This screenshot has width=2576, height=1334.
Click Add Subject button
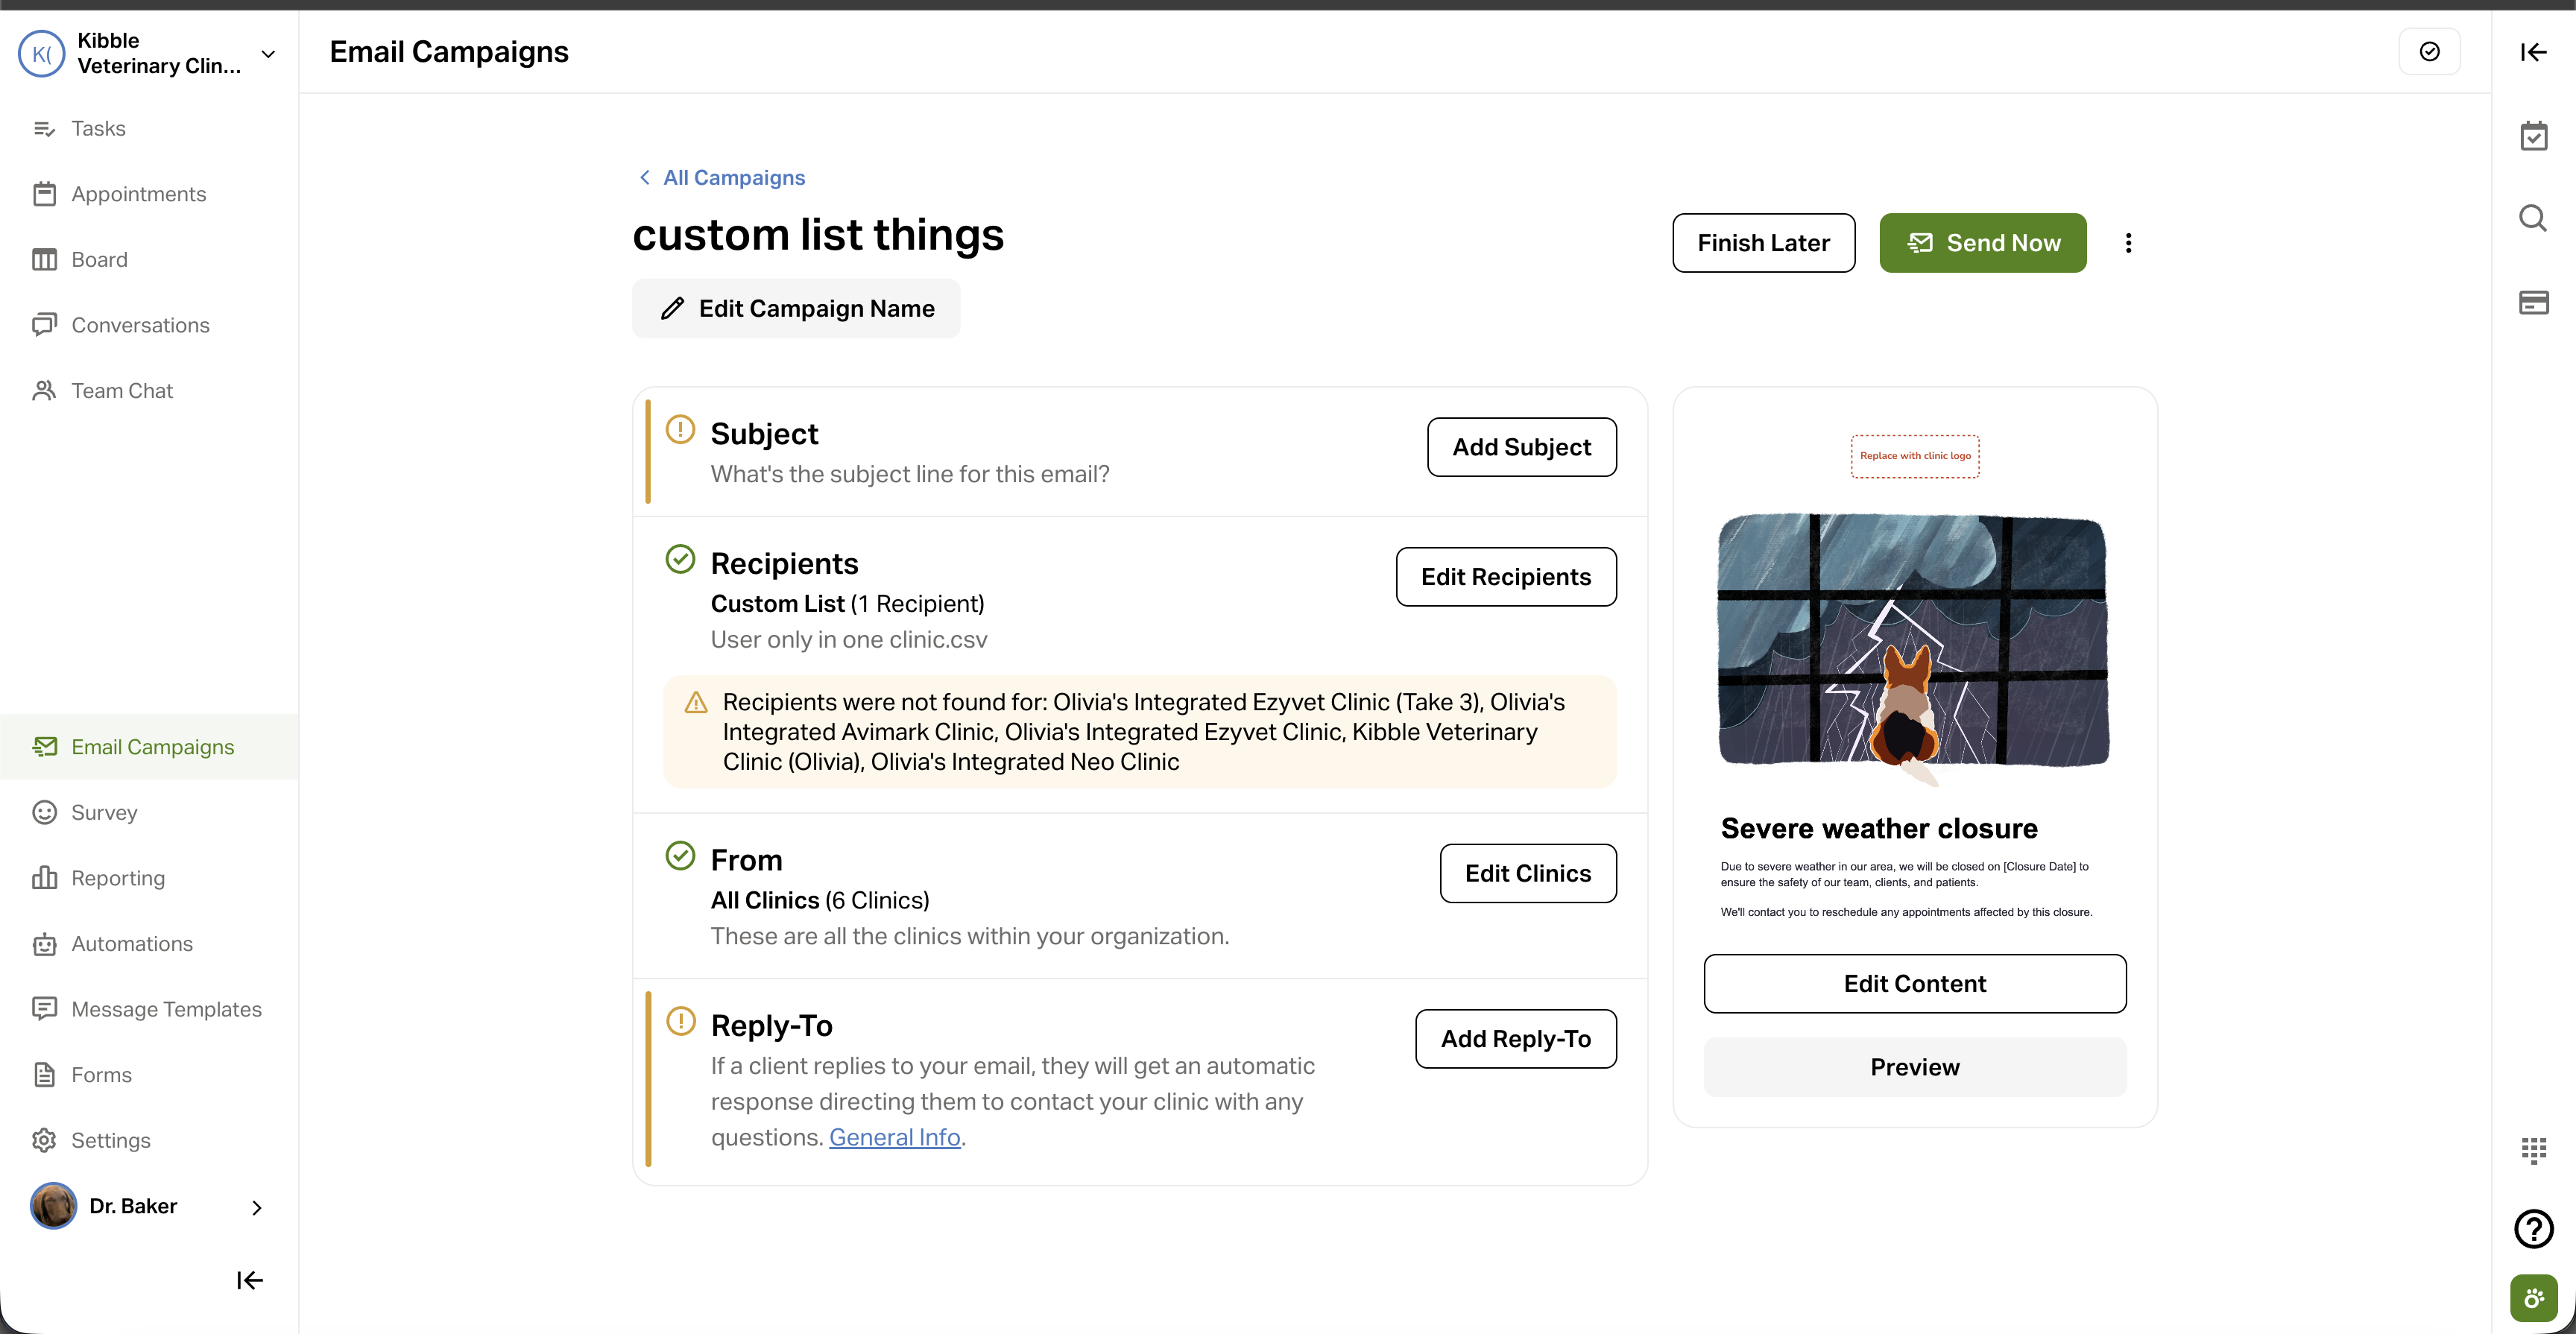pyautogui.click(x=1521, y=447)
